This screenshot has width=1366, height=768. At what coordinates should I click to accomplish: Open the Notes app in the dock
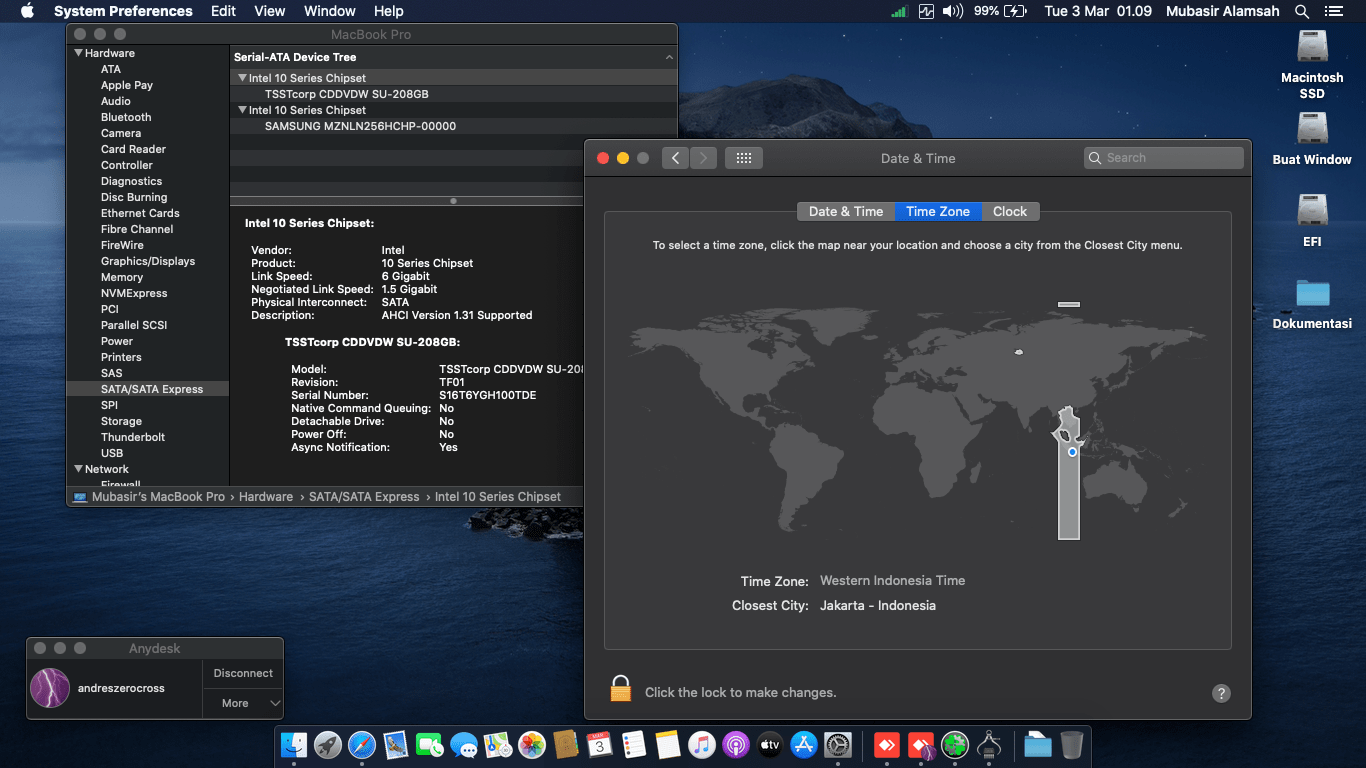pyautogui.click(x=668, y=744)
